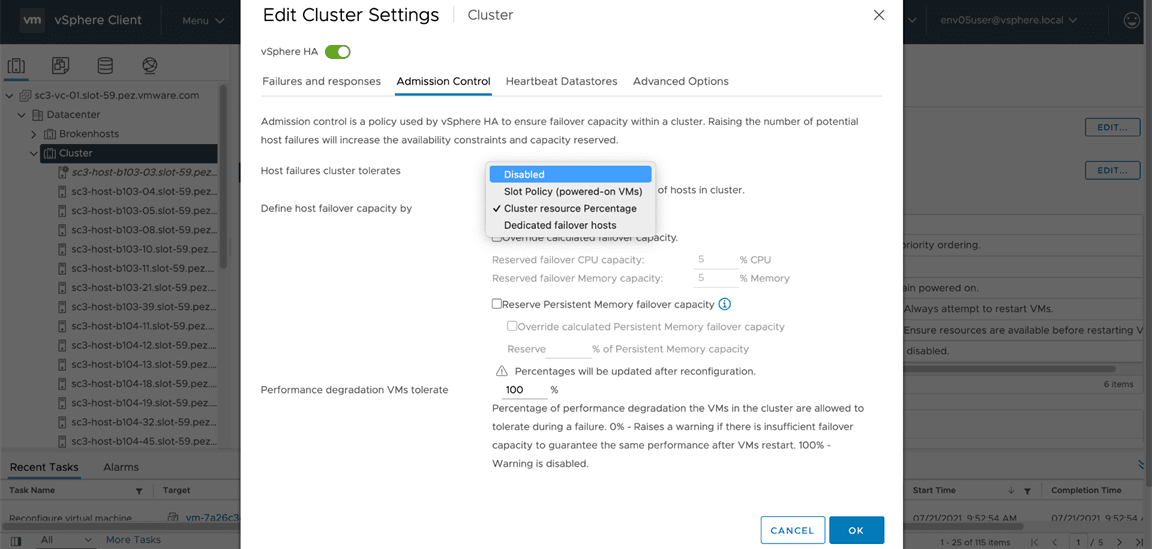Open the Networking inventory view icon
This screenshot has height=549, width=1152.
[150, 66]
